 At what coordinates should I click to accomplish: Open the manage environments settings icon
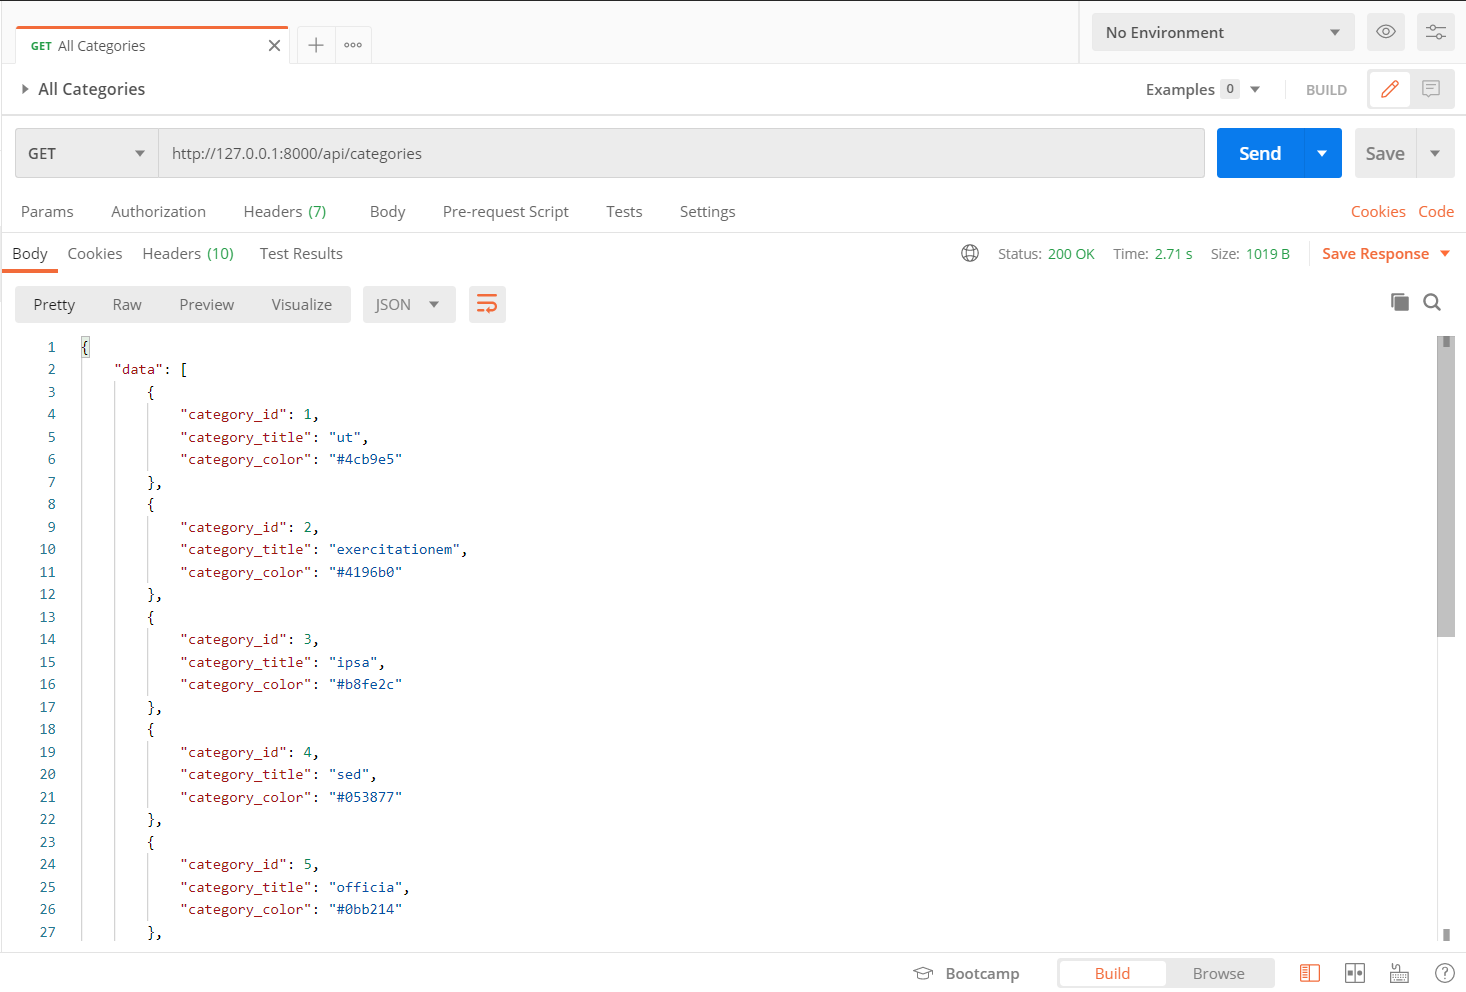(1435, 32)
